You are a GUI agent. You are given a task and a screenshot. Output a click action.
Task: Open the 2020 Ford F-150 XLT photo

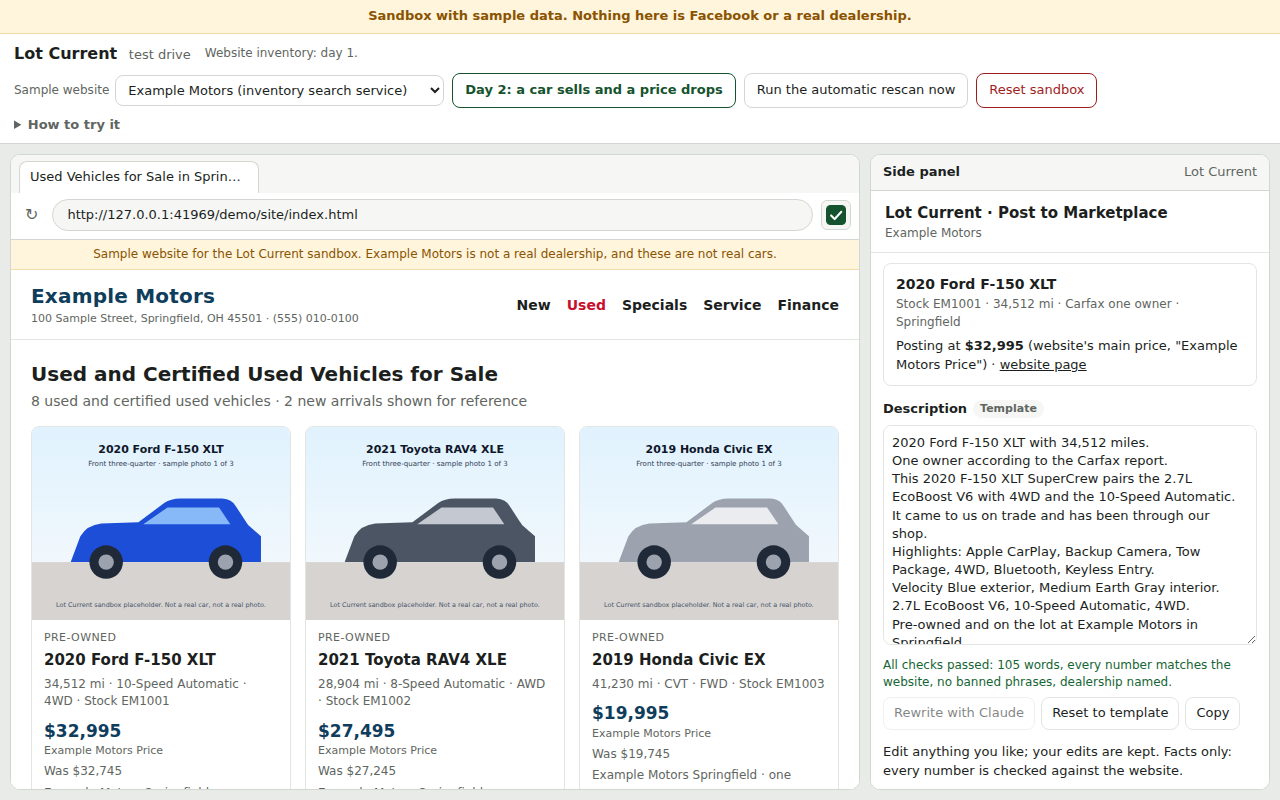161,524
